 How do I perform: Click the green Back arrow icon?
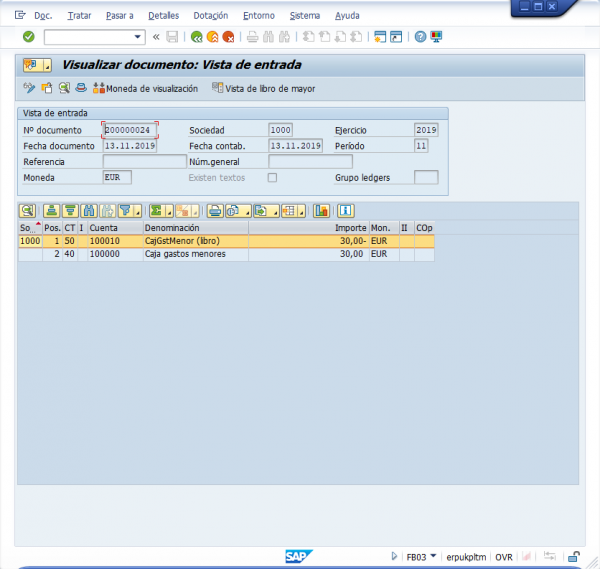[x=197, y=37]
